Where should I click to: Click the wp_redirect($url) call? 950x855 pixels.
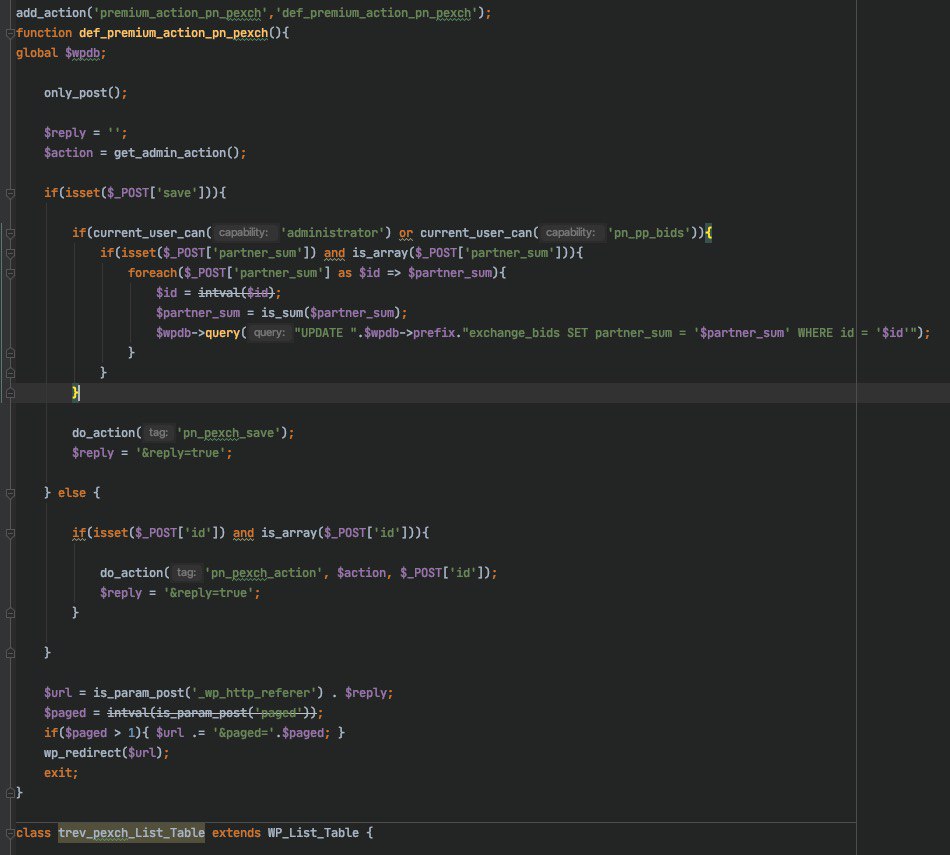(103, 753)
